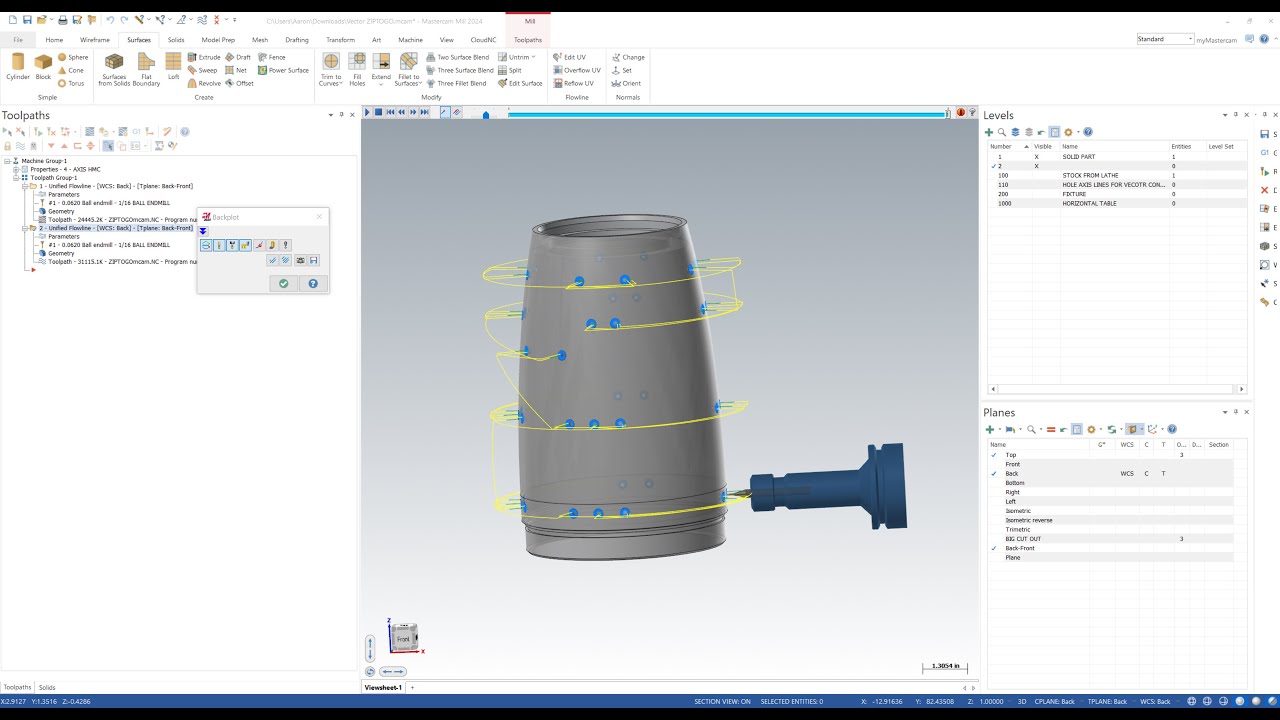Choose Two Surface Blend
This screenshot has height=720, width=1280.
tap(458, 57)
